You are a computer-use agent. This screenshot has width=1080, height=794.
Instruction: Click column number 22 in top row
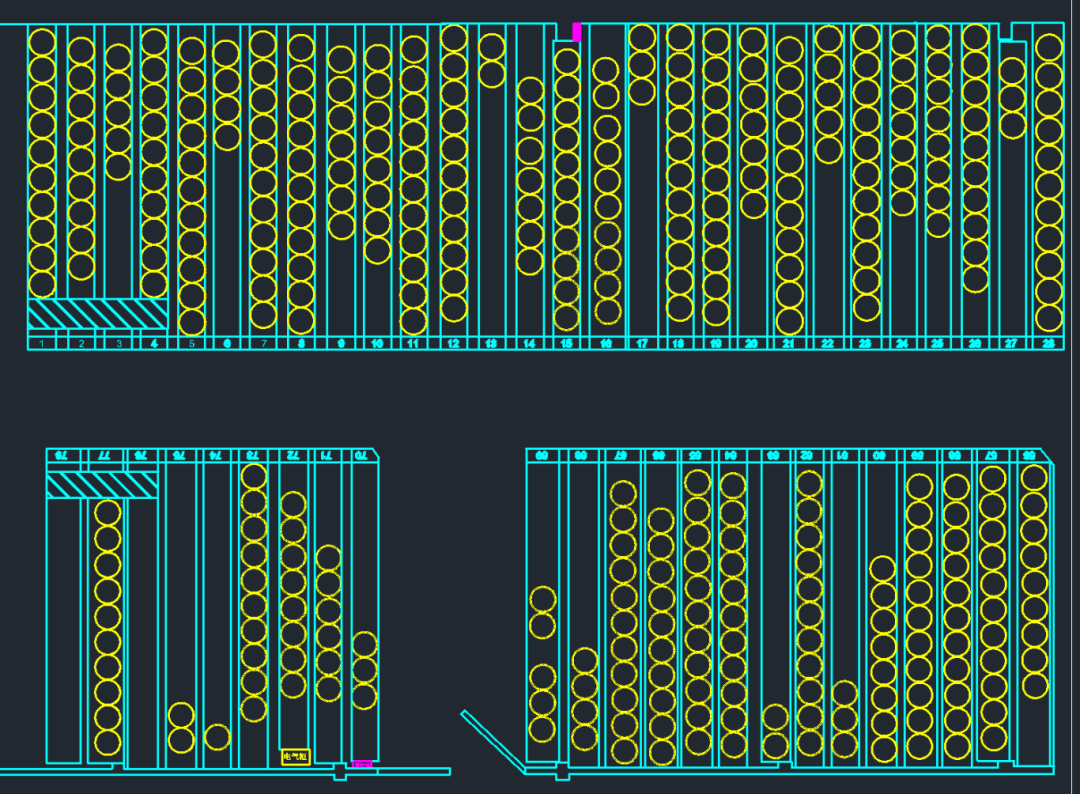tap(828, 343)
